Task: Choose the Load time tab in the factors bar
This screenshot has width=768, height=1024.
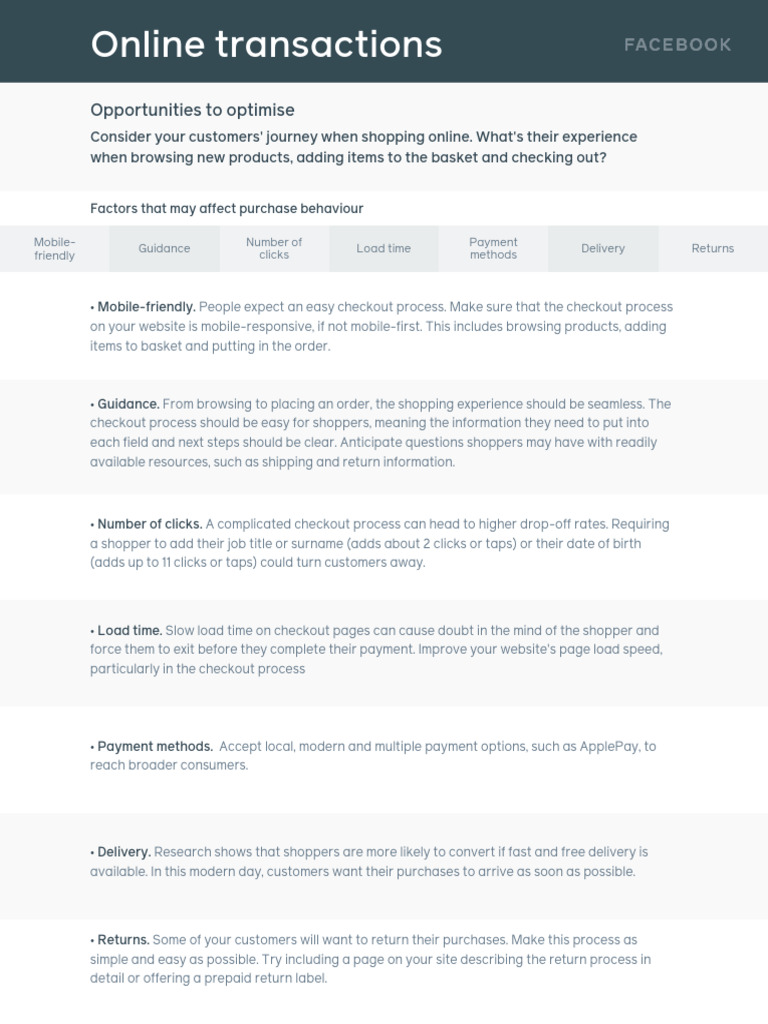Action: pos(384,249)
